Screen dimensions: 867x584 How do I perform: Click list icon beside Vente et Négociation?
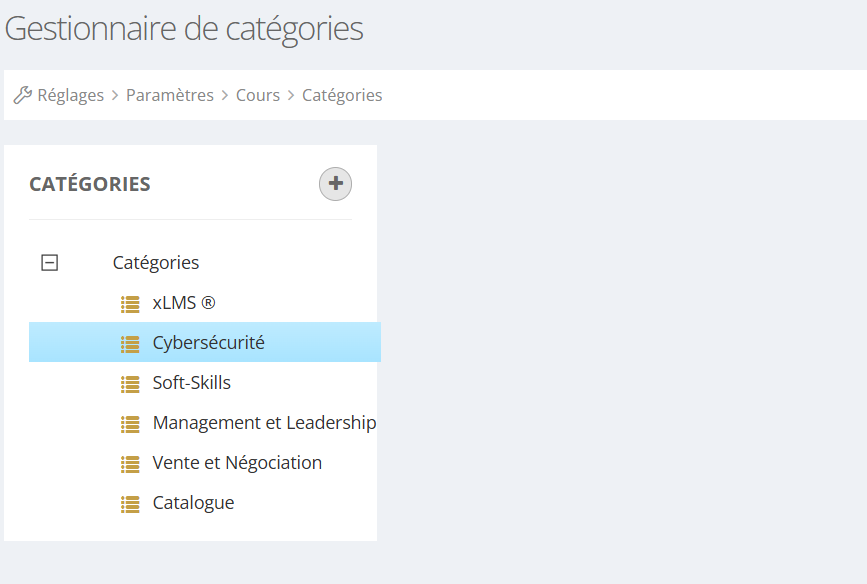click(130, 463)
